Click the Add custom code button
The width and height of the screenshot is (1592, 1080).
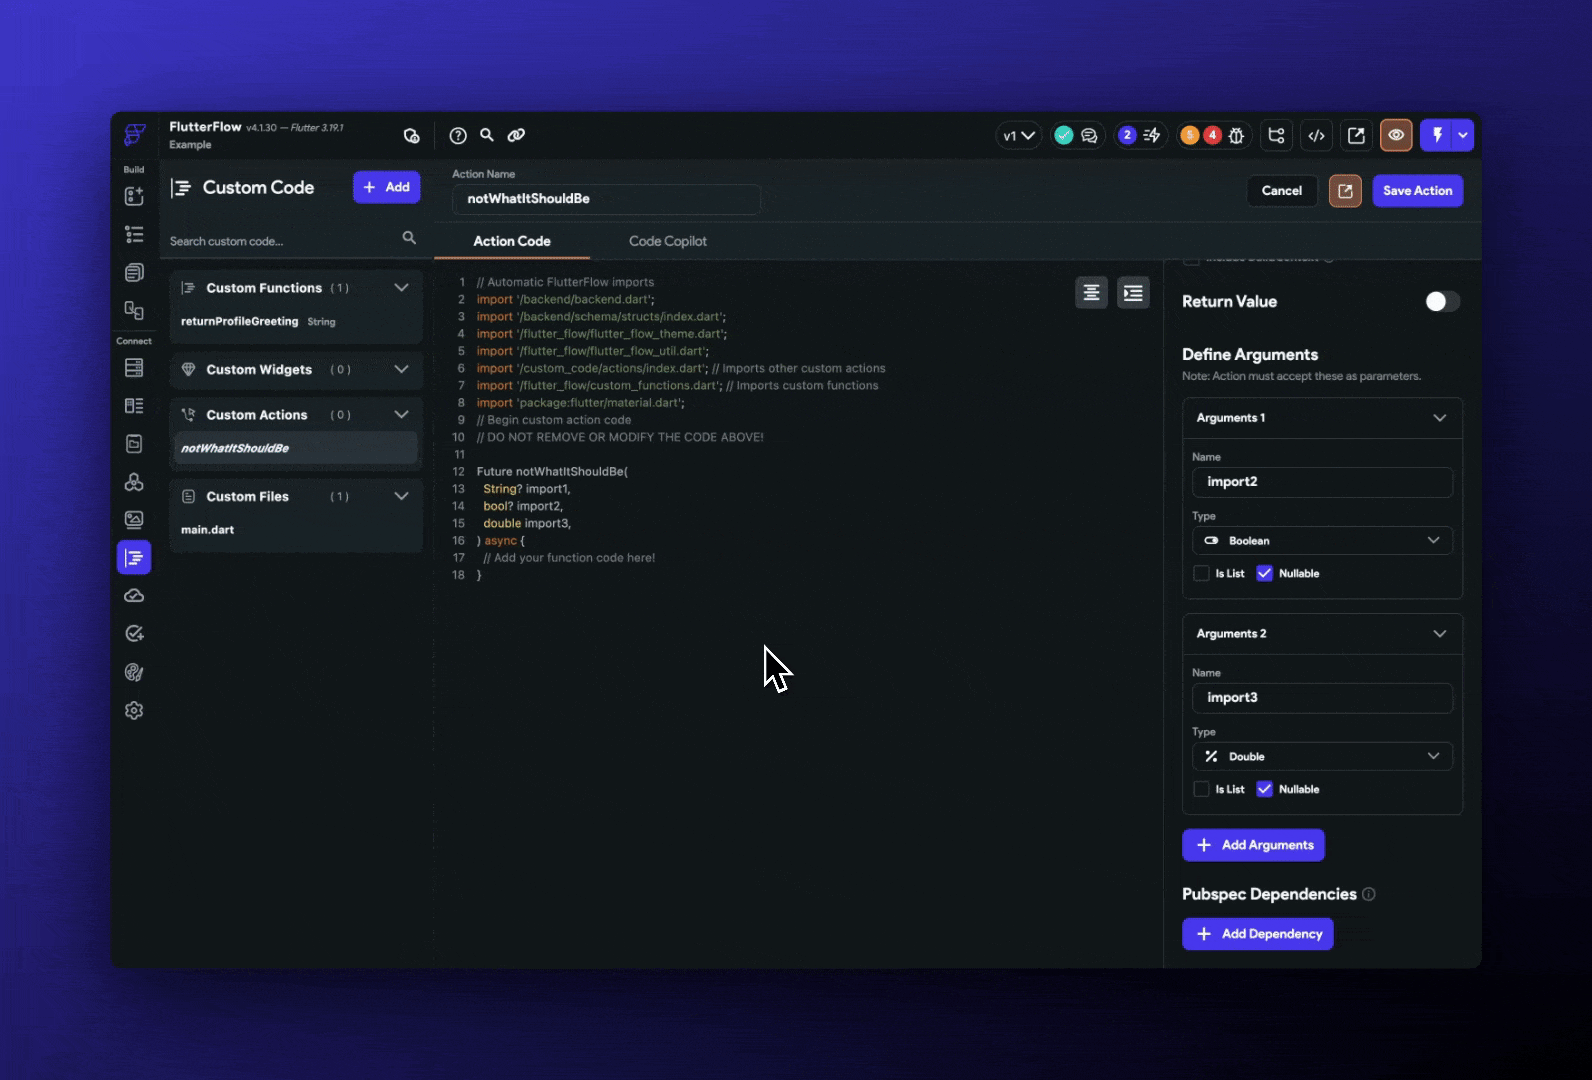386,187
